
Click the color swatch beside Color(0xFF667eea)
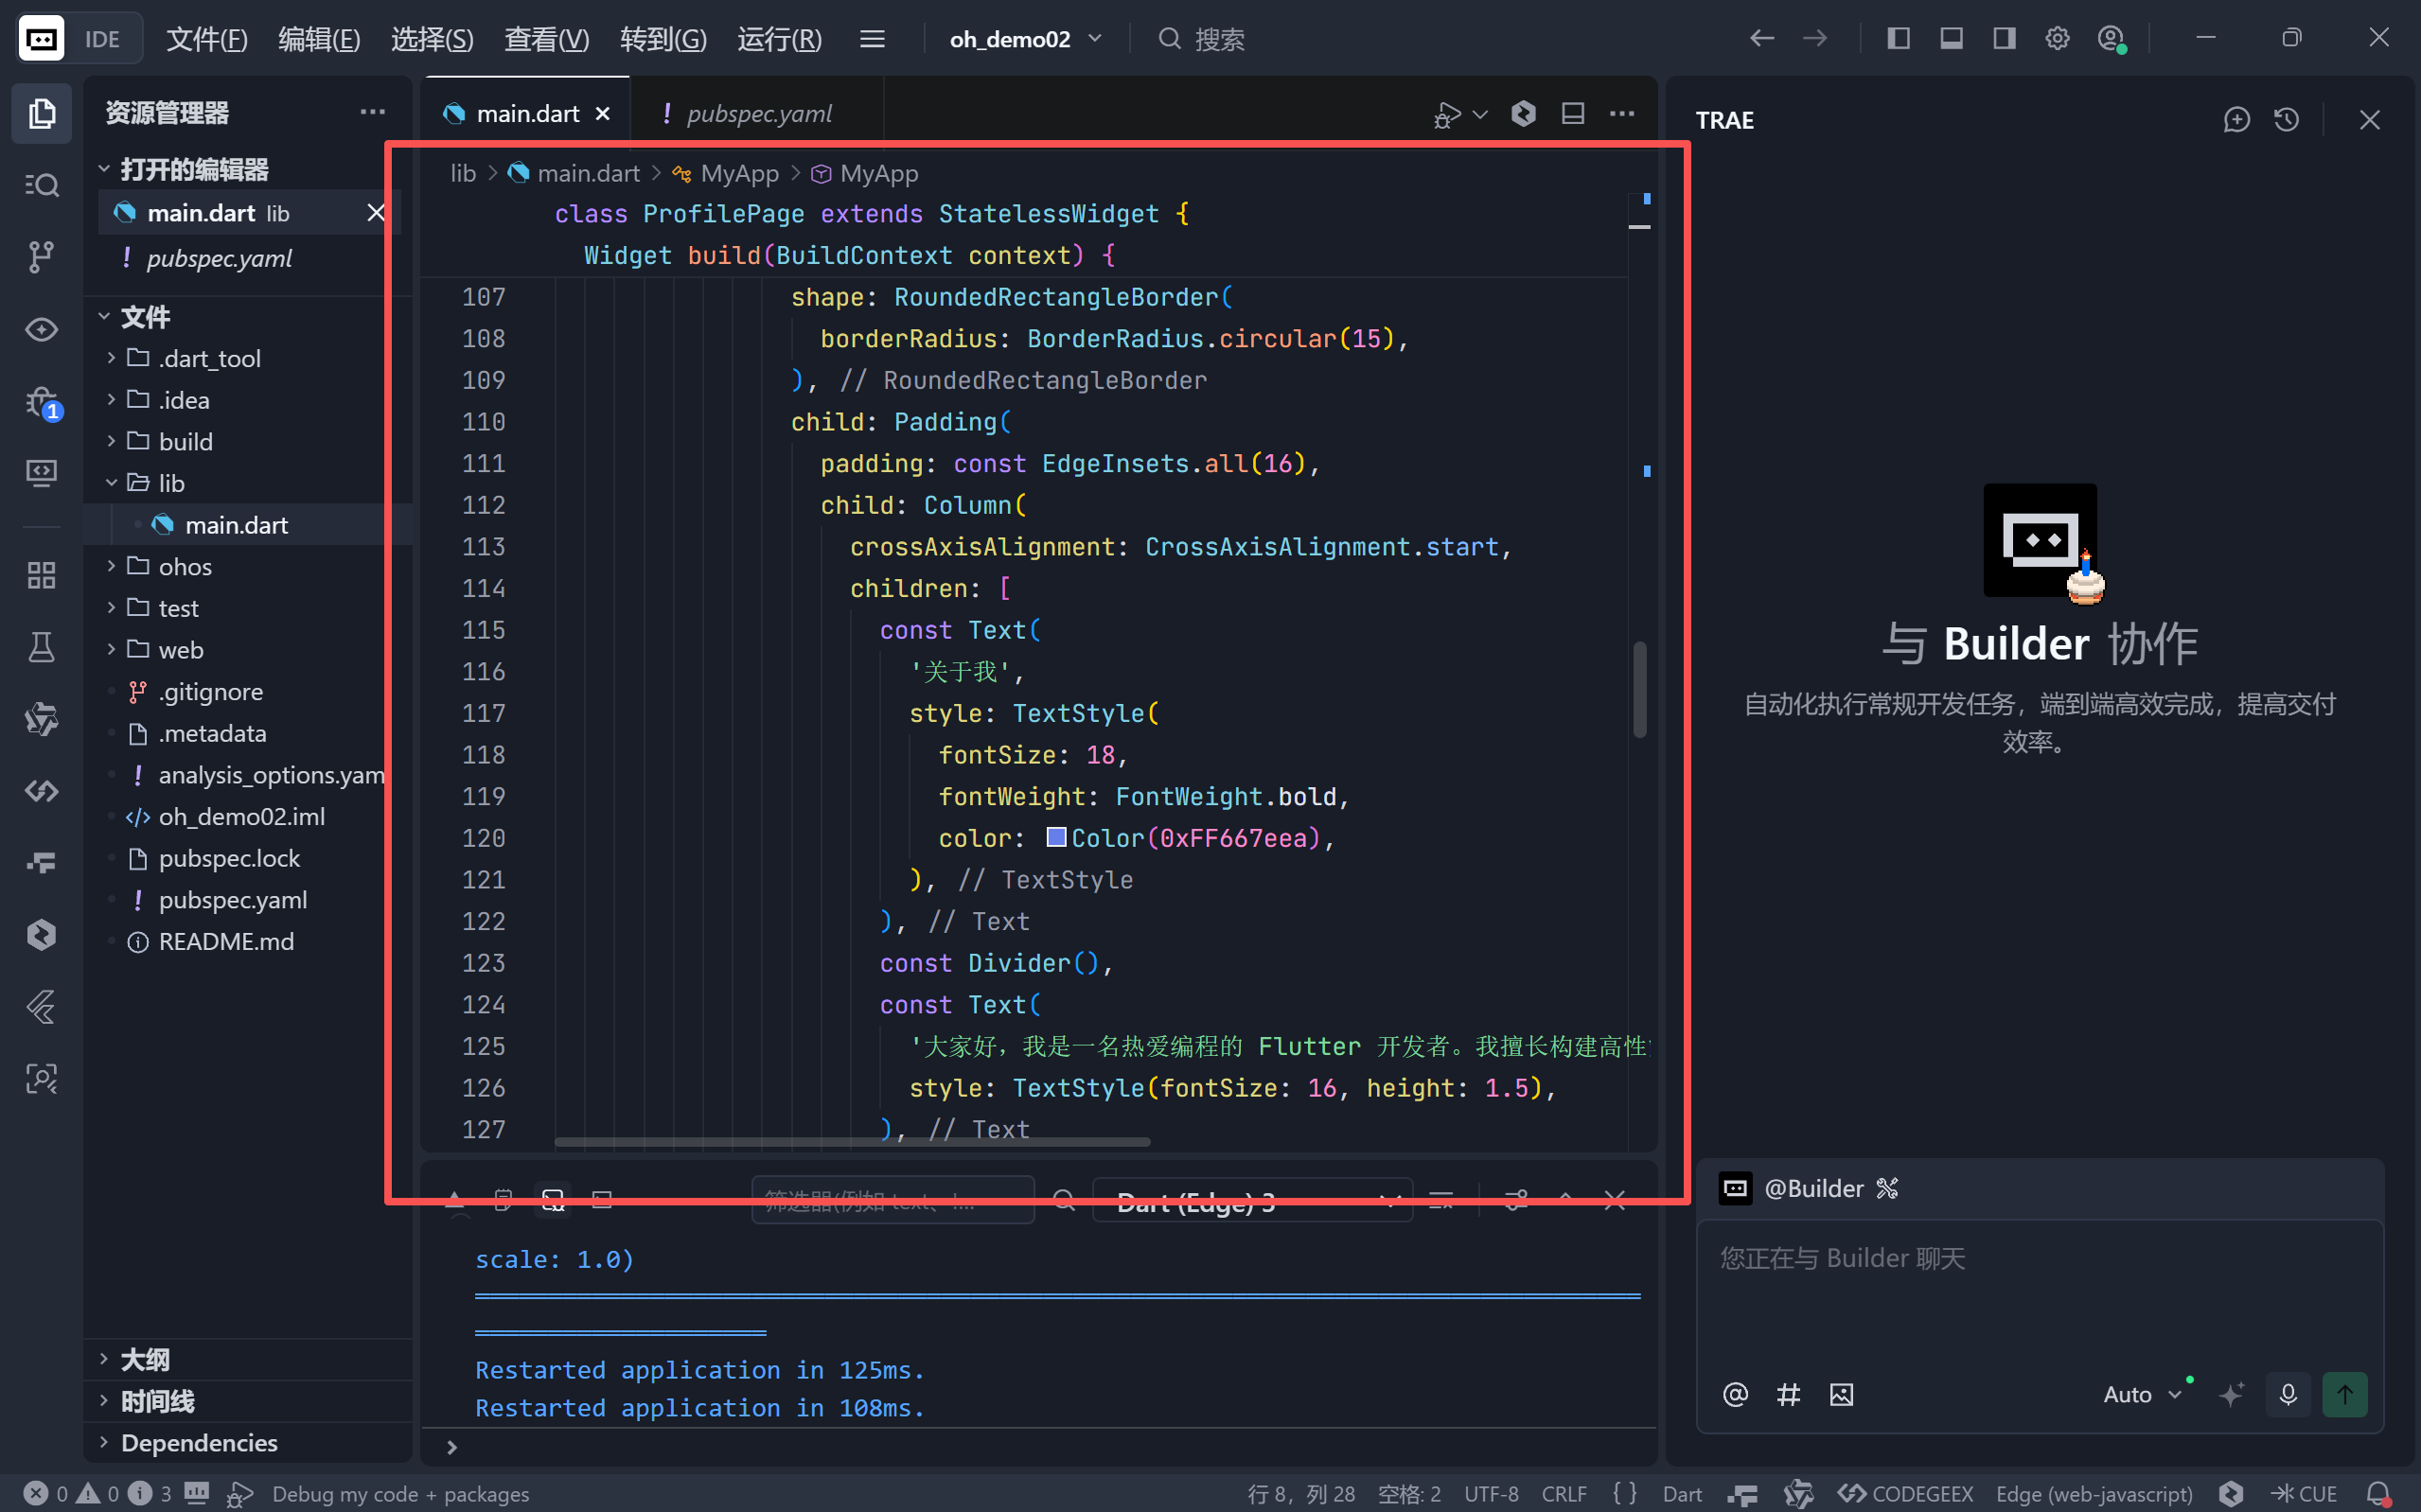pos(1055,837)
